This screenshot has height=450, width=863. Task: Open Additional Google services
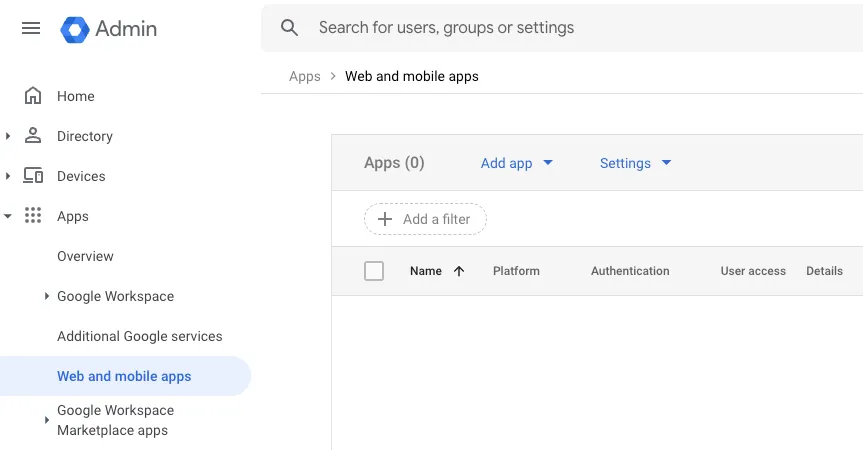140,336
